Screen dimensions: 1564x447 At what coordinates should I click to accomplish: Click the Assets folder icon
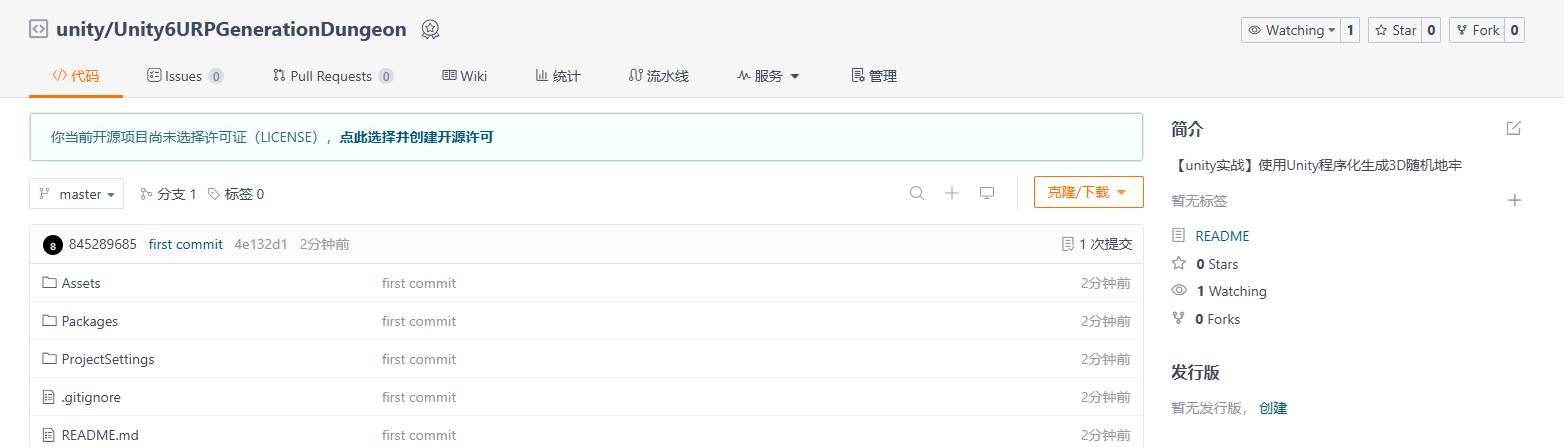(49, 283)
